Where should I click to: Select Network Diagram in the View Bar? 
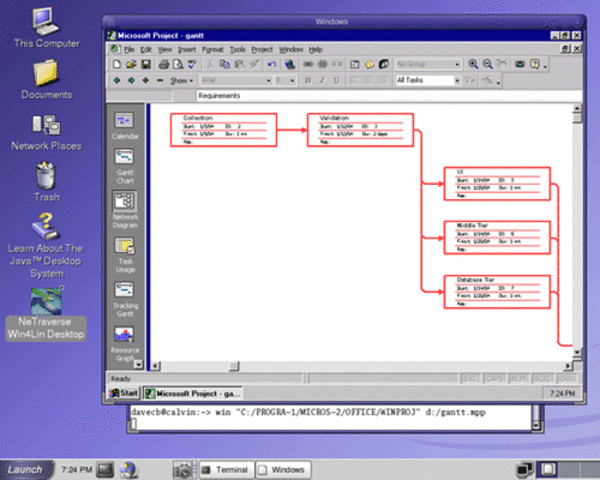pos(125,209)
